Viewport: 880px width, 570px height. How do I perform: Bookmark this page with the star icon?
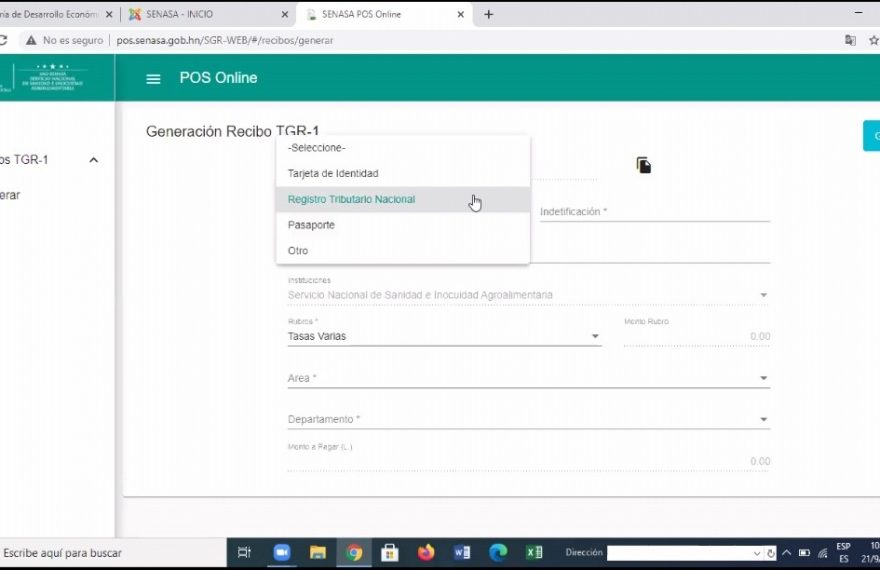point(875,40)
